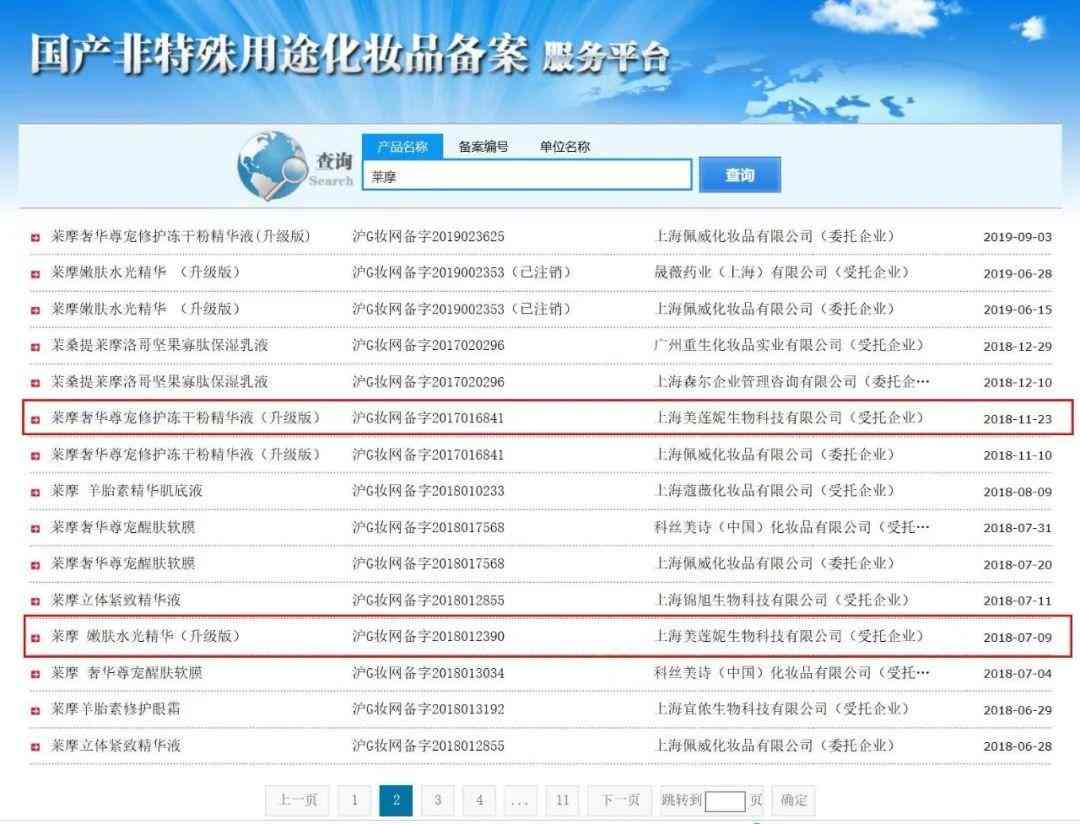
Task: Open 莱摩奢华尊宠醒肤软膜 entry dated 2018-07-20
Action: pos(124,564)
